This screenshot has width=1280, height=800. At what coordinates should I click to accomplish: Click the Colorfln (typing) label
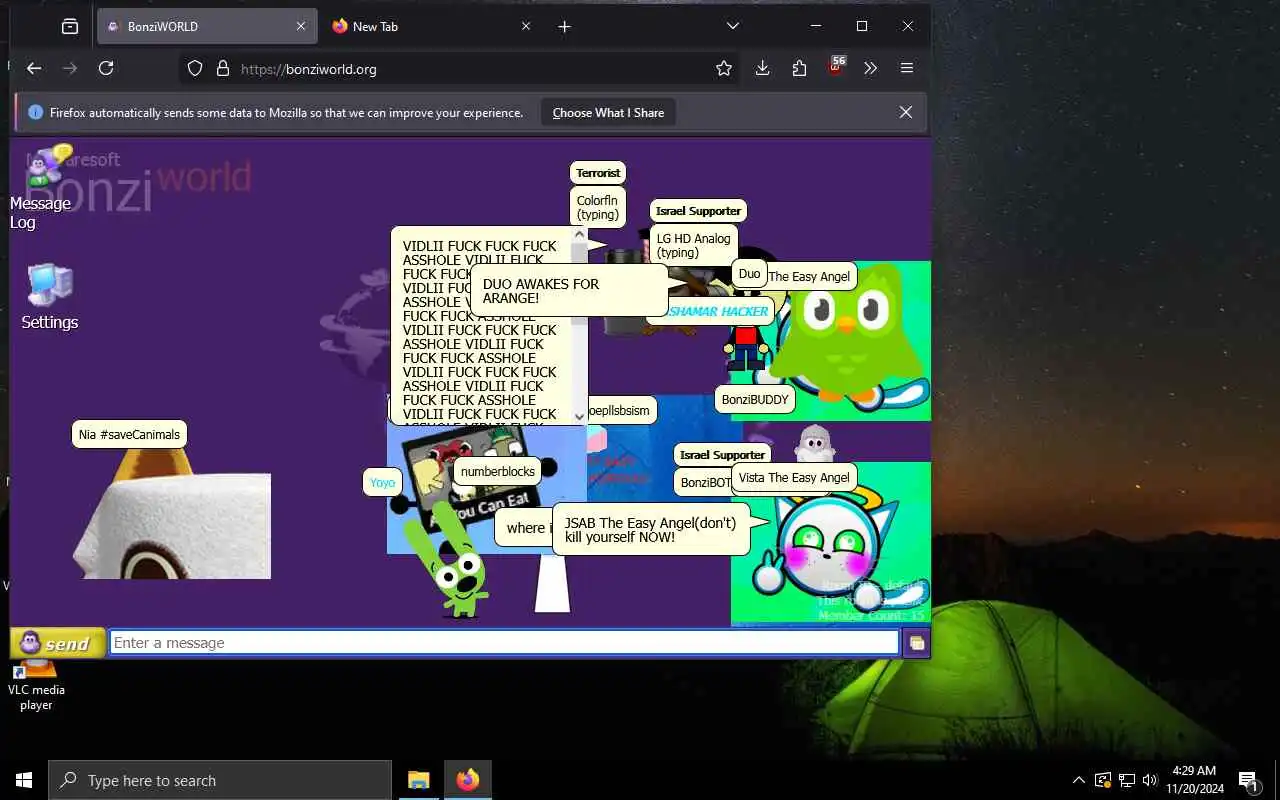[598, 207]
